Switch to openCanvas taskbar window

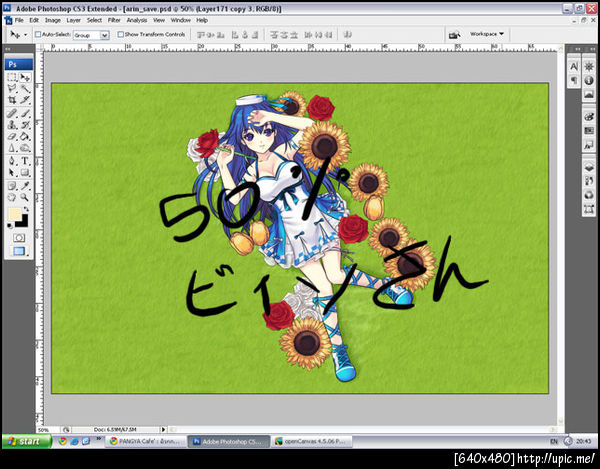[x=311, y=441]
